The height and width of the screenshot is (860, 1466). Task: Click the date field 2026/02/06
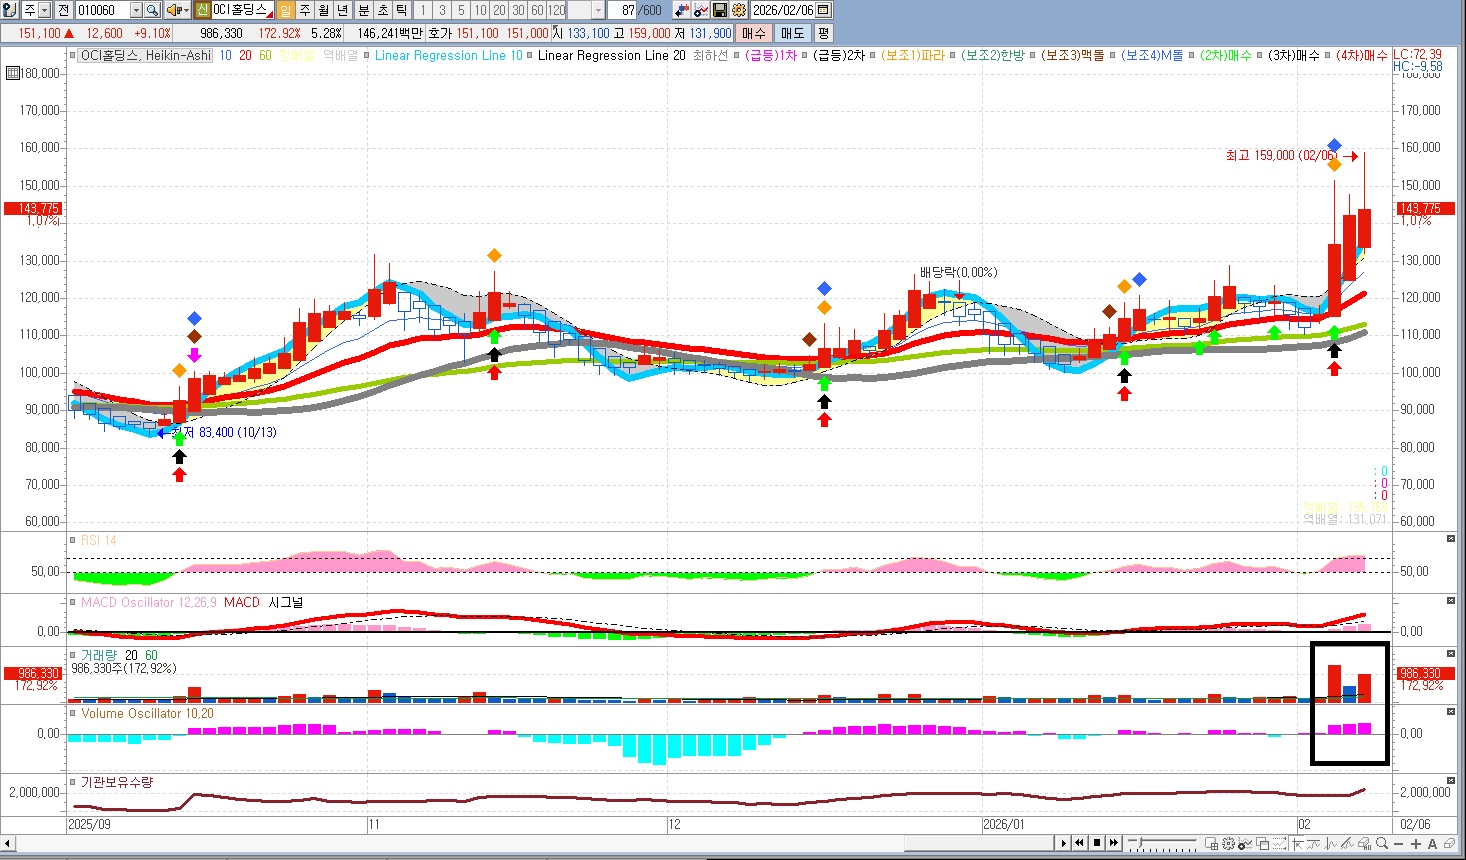pyautogui.click(x=783, y=10)
